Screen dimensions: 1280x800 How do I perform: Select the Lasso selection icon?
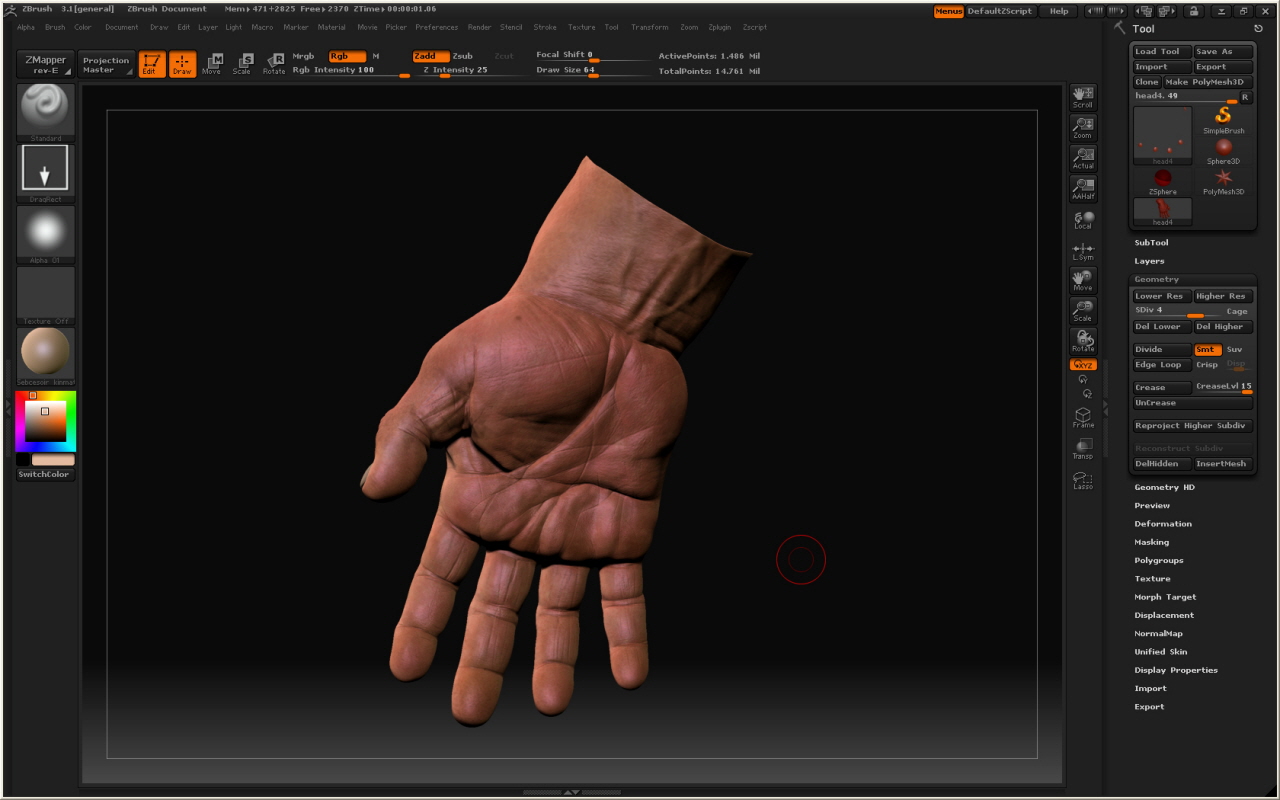(1083, 480)
